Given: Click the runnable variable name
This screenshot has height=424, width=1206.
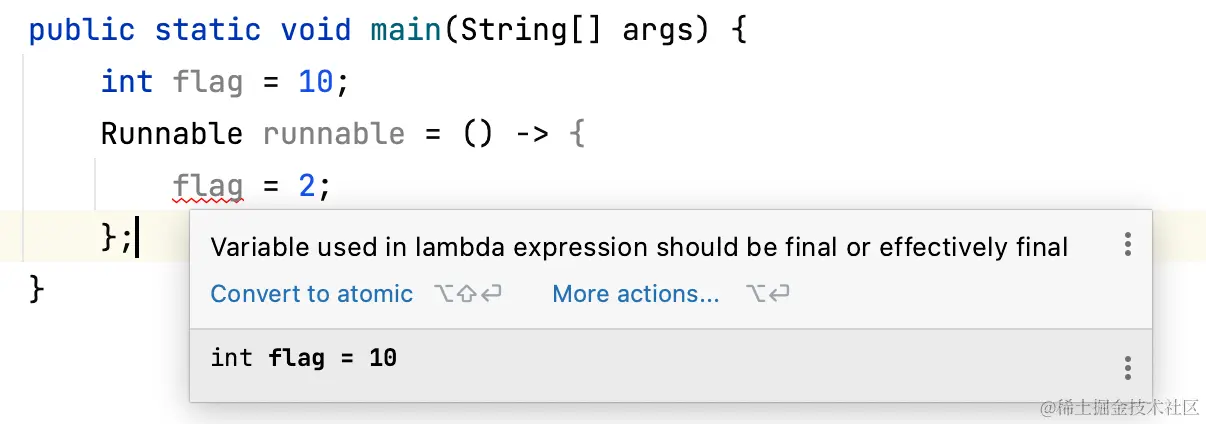Looking at the screenshot, I should point(333,134).
